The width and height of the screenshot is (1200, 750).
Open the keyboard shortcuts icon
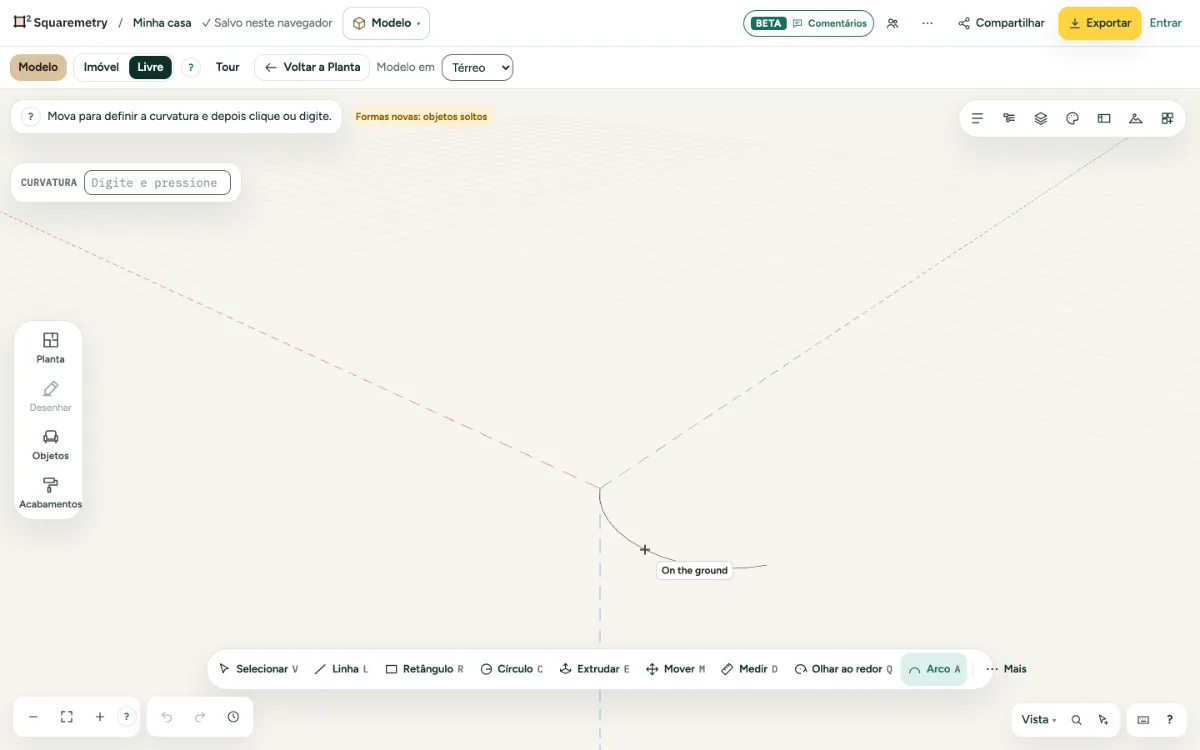pyautogui.click(x=1143, y=720)
